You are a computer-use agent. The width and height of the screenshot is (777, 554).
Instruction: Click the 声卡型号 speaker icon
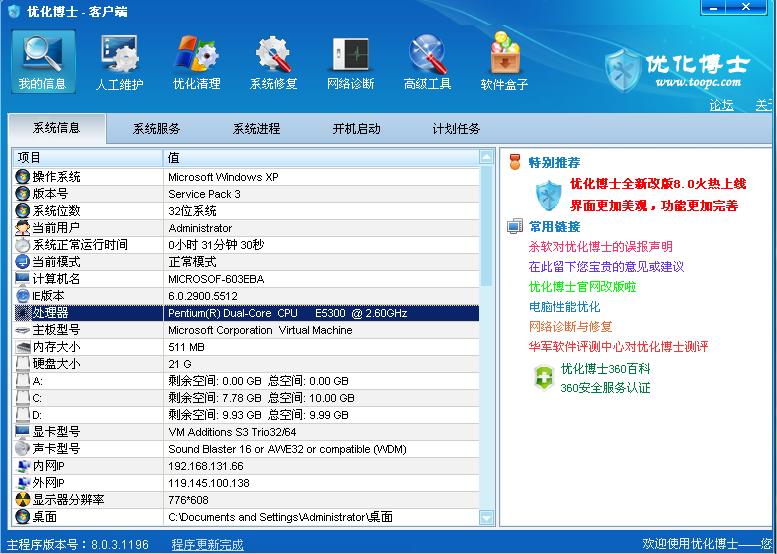click(22, 449)
